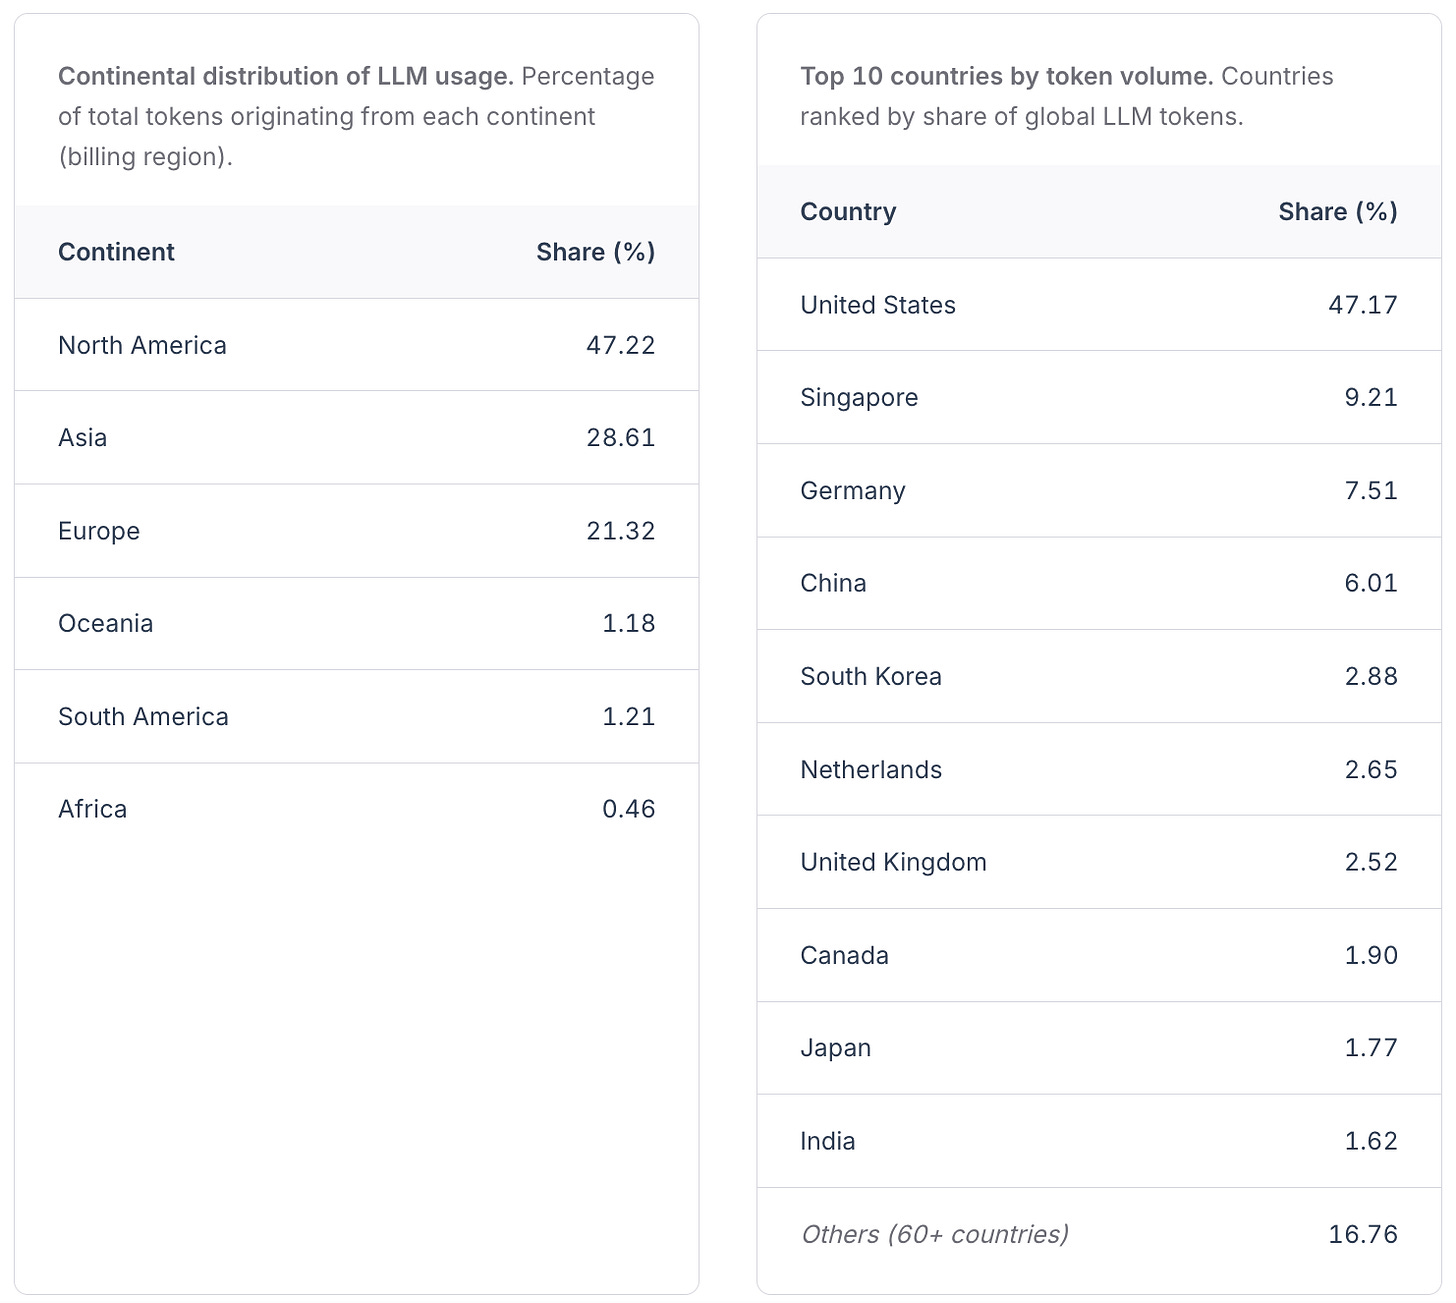This screenshot has height=1303, width=1456.
Task: Select the North America row label
Action: 142,345
